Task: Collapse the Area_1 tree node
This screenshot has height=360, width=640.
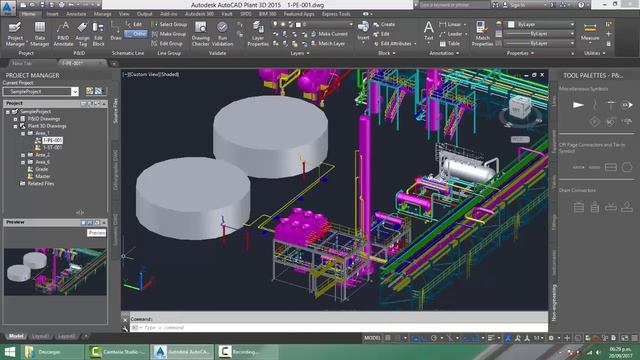Action: (x=23, y=133)
